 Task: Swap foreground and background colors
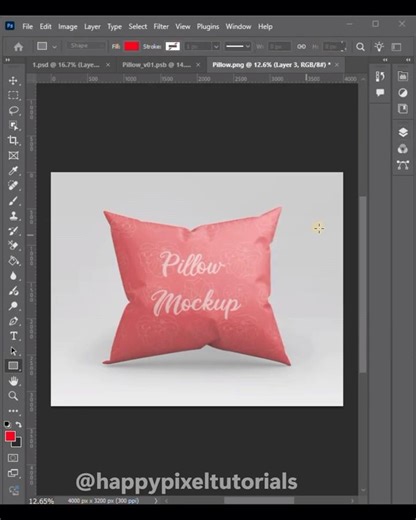point(19,425)
